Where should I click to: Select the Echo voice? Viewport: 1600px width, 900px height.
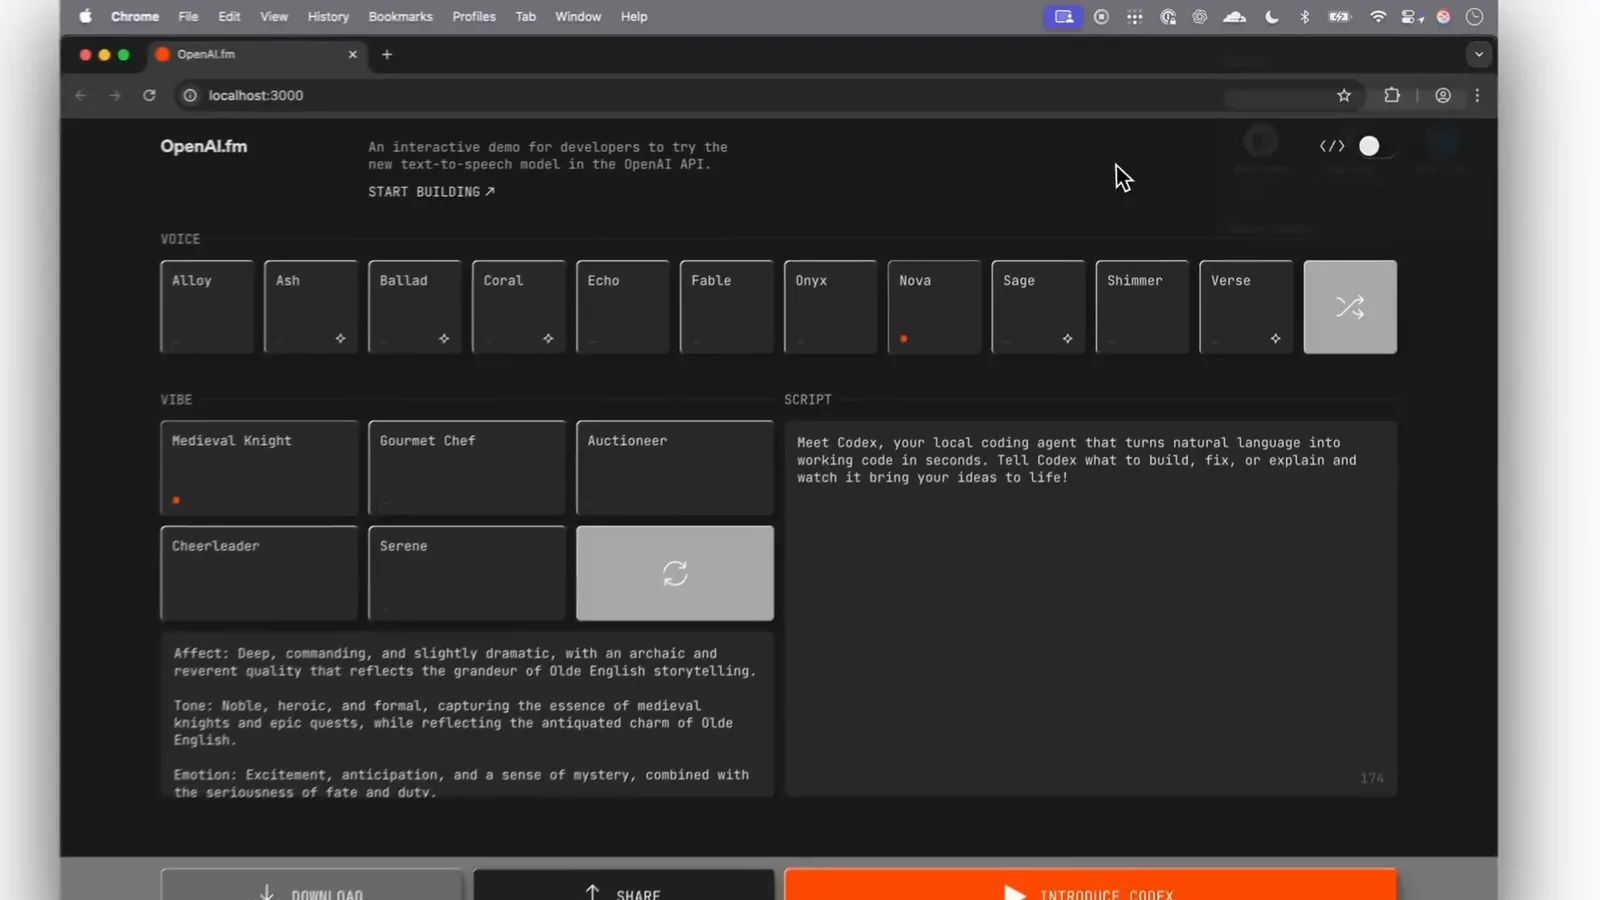click(623, 307)
